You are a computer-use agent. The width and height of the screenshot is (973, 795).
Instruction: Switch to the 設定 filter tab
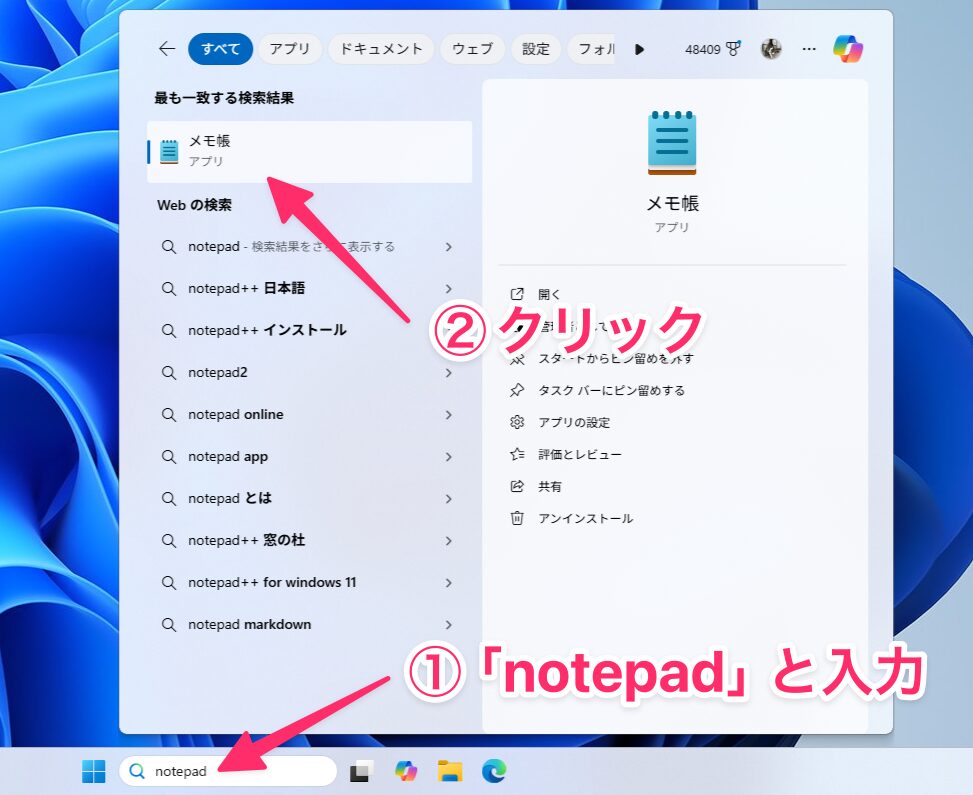tap(536, 48)
